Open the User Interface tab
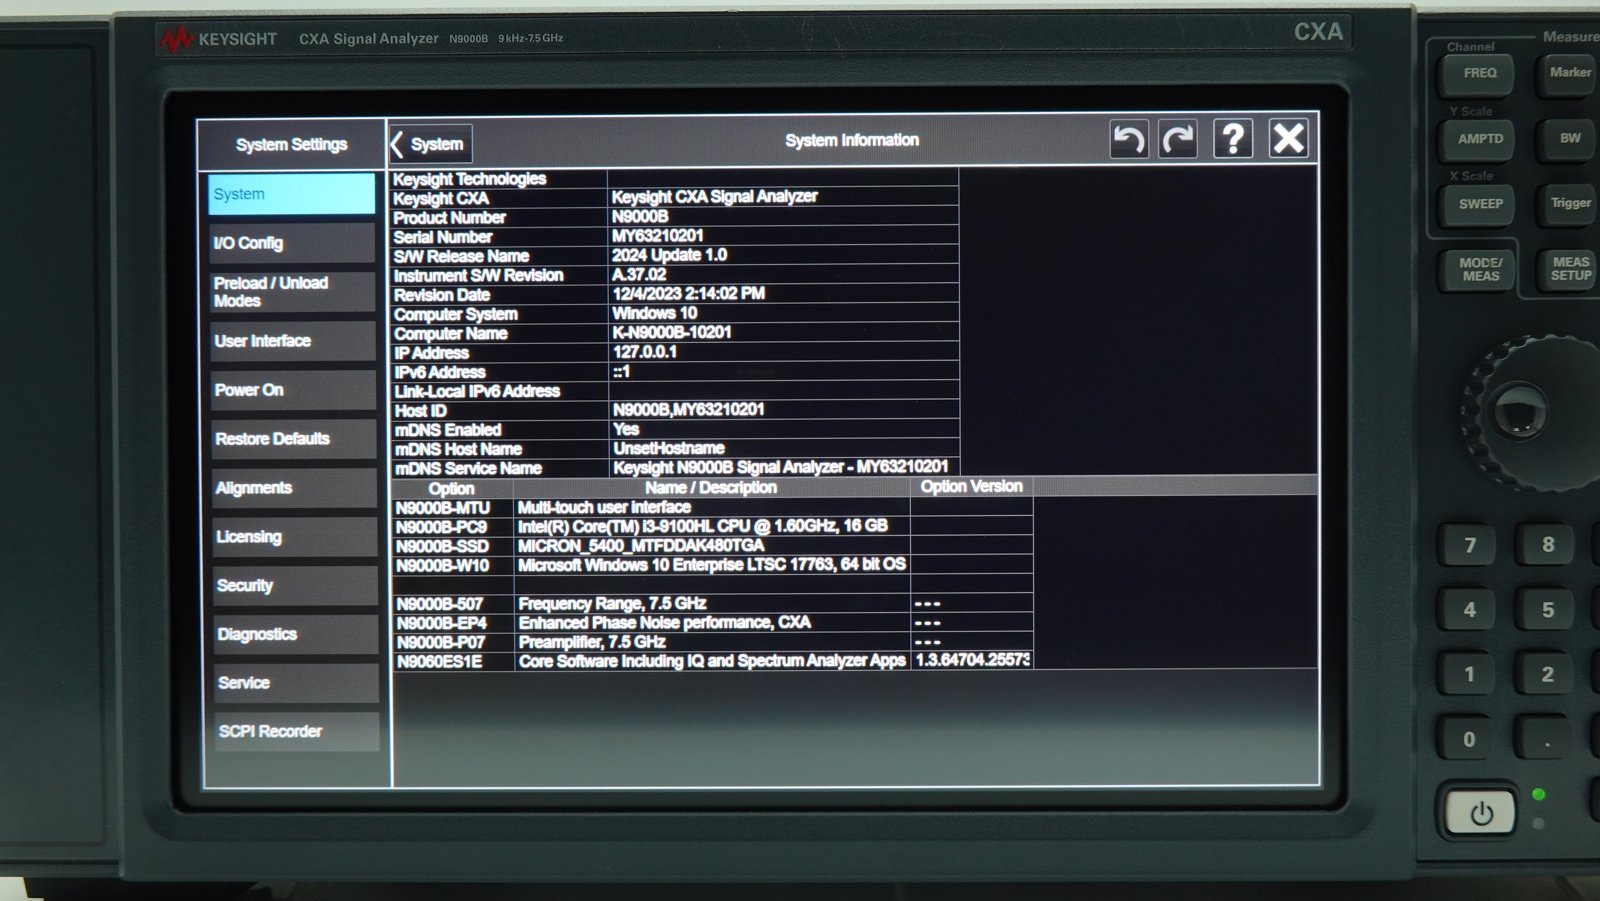Screen dimensions: 1600x901 coord(293,341)
